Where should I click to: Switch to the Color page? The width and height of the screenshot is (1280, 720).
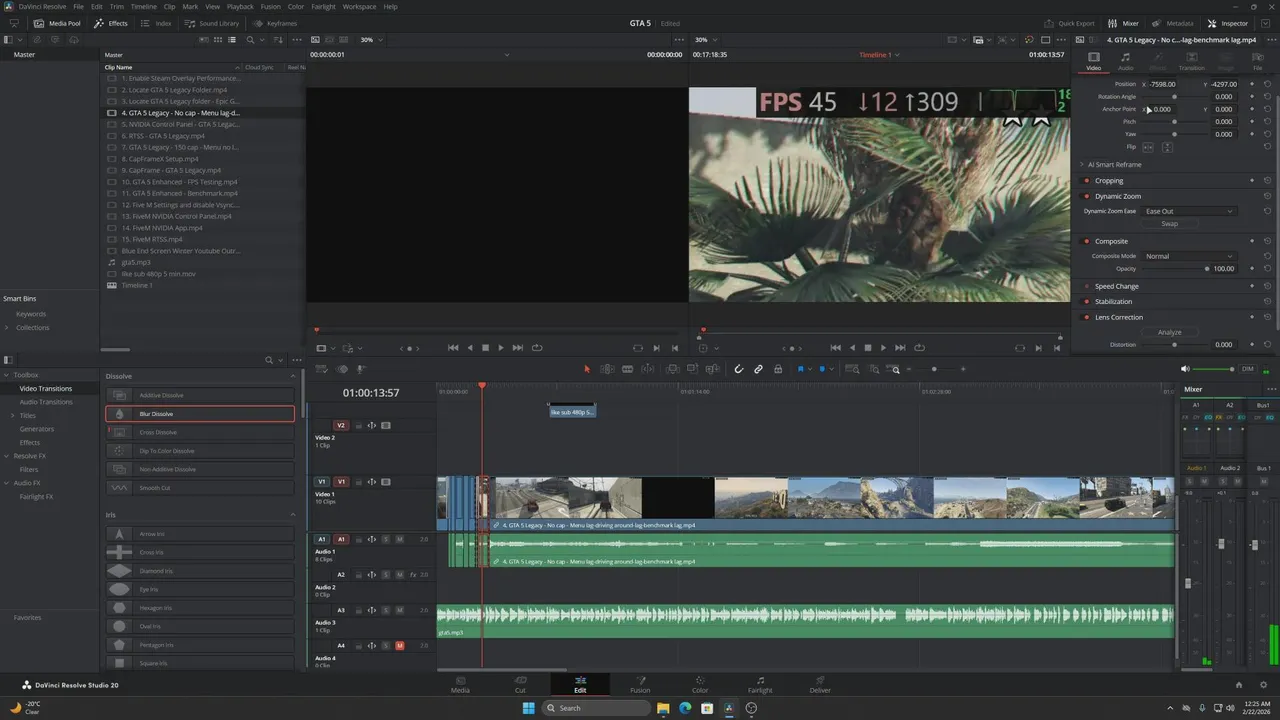point(700,684)
